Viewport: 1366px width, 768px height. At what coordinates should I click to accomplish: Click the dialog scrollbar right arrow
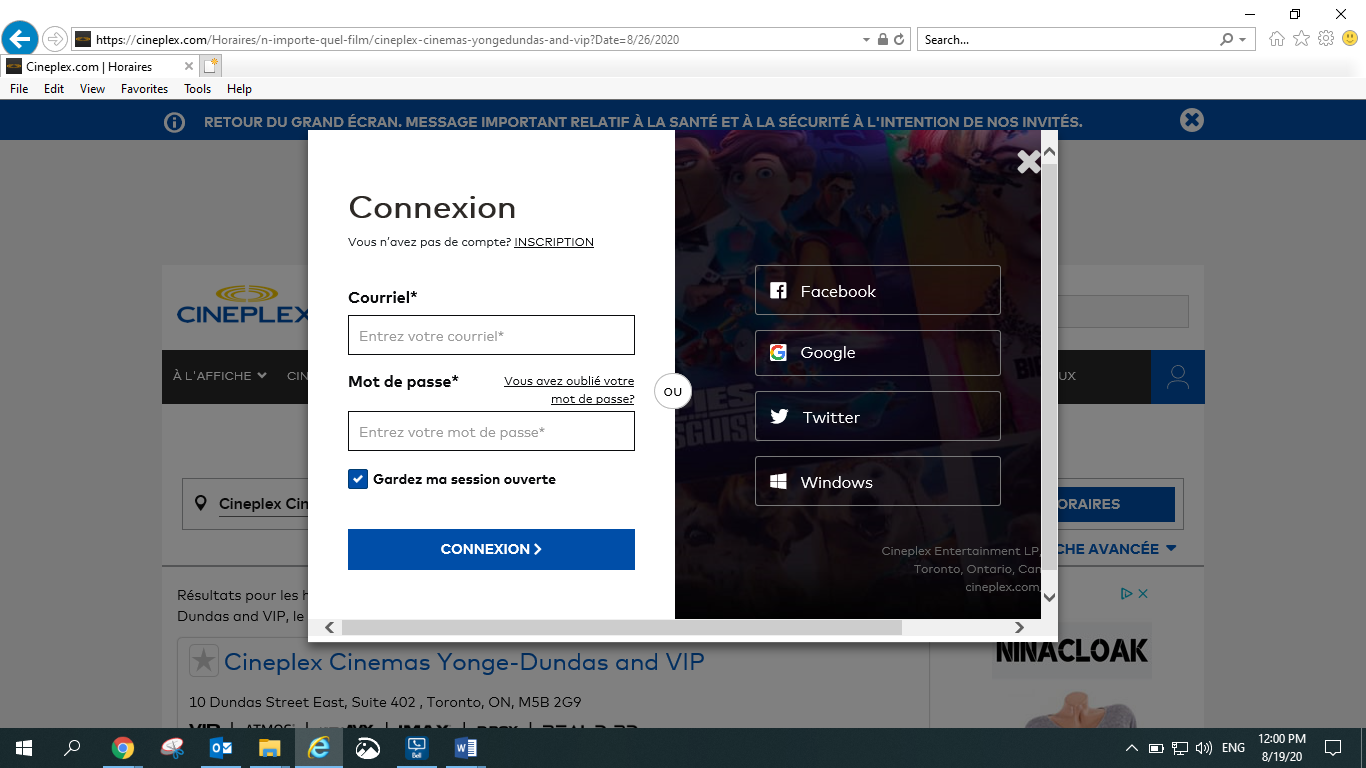1019,627
